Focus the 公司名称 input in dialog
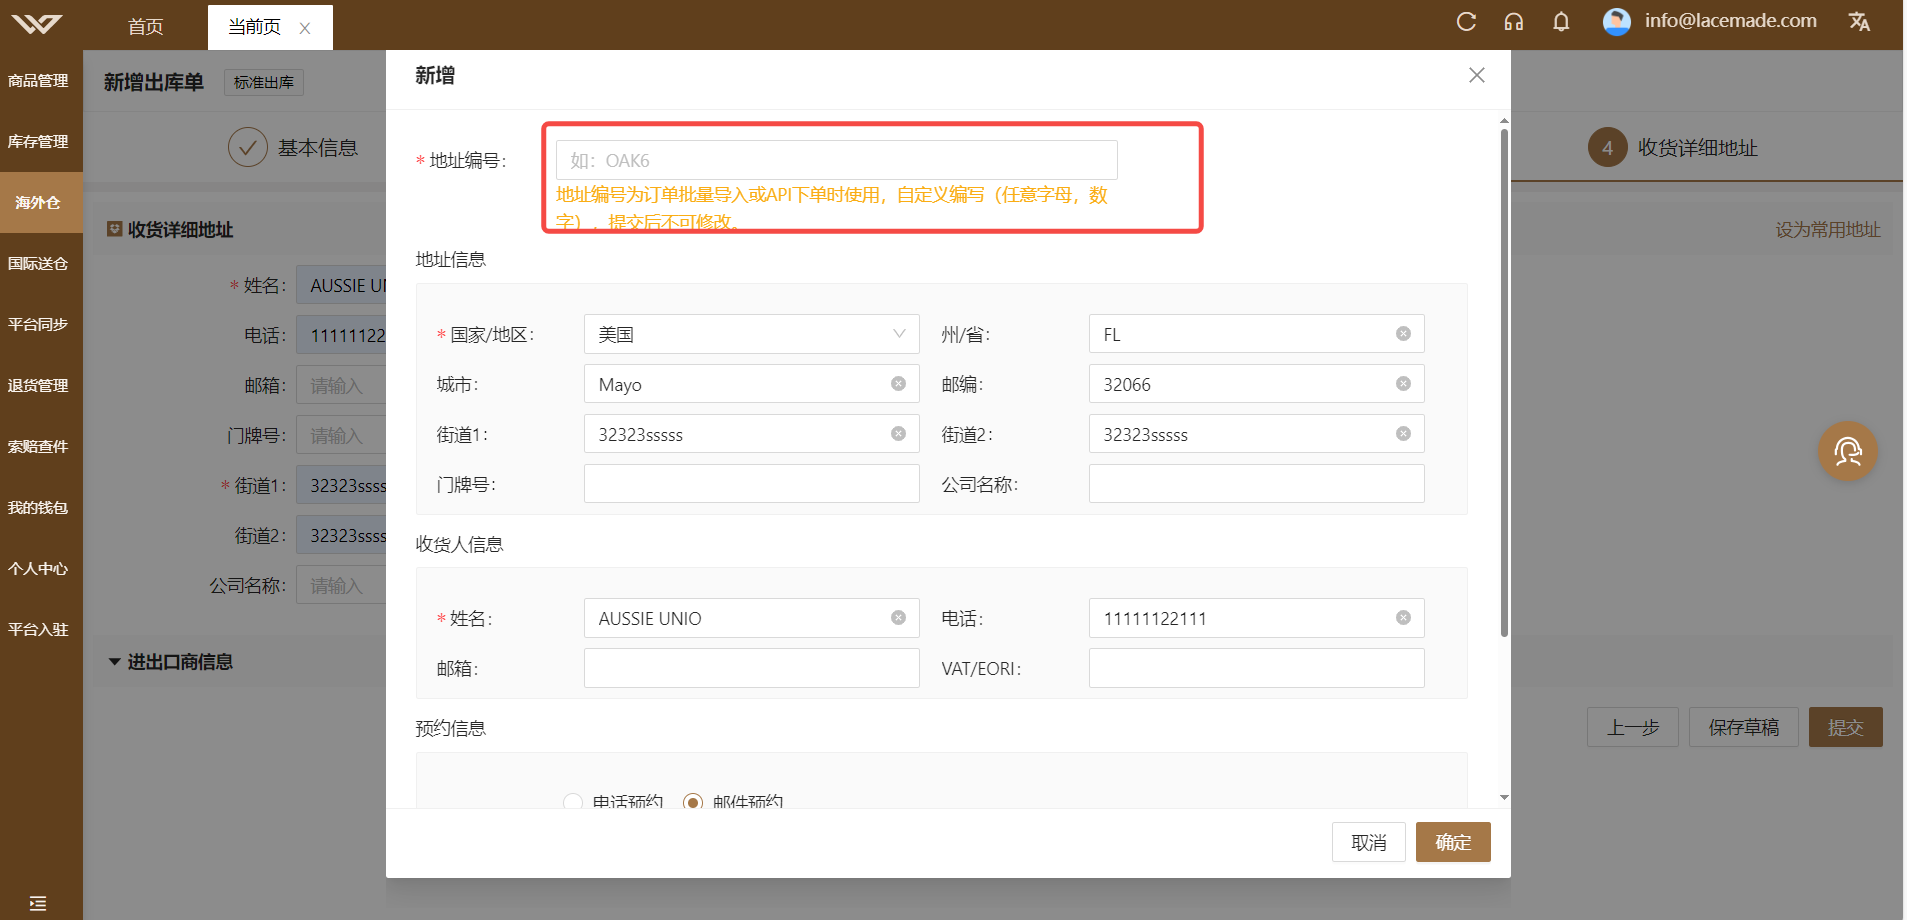Image resolution: width=1907 pixels, height=920 pixels. [x=1256, y=484]
